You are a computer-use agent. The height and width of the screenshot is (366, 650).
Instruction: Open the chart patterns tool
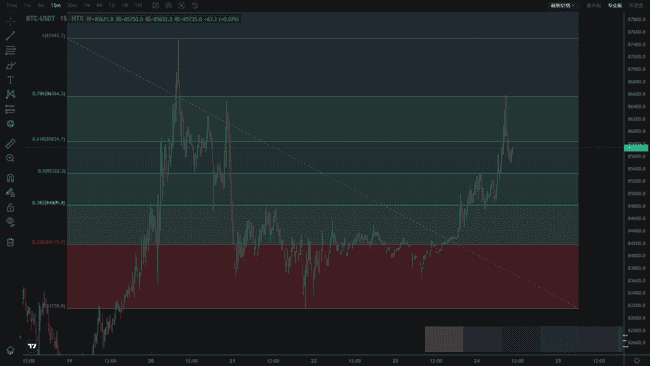point(10,95)
